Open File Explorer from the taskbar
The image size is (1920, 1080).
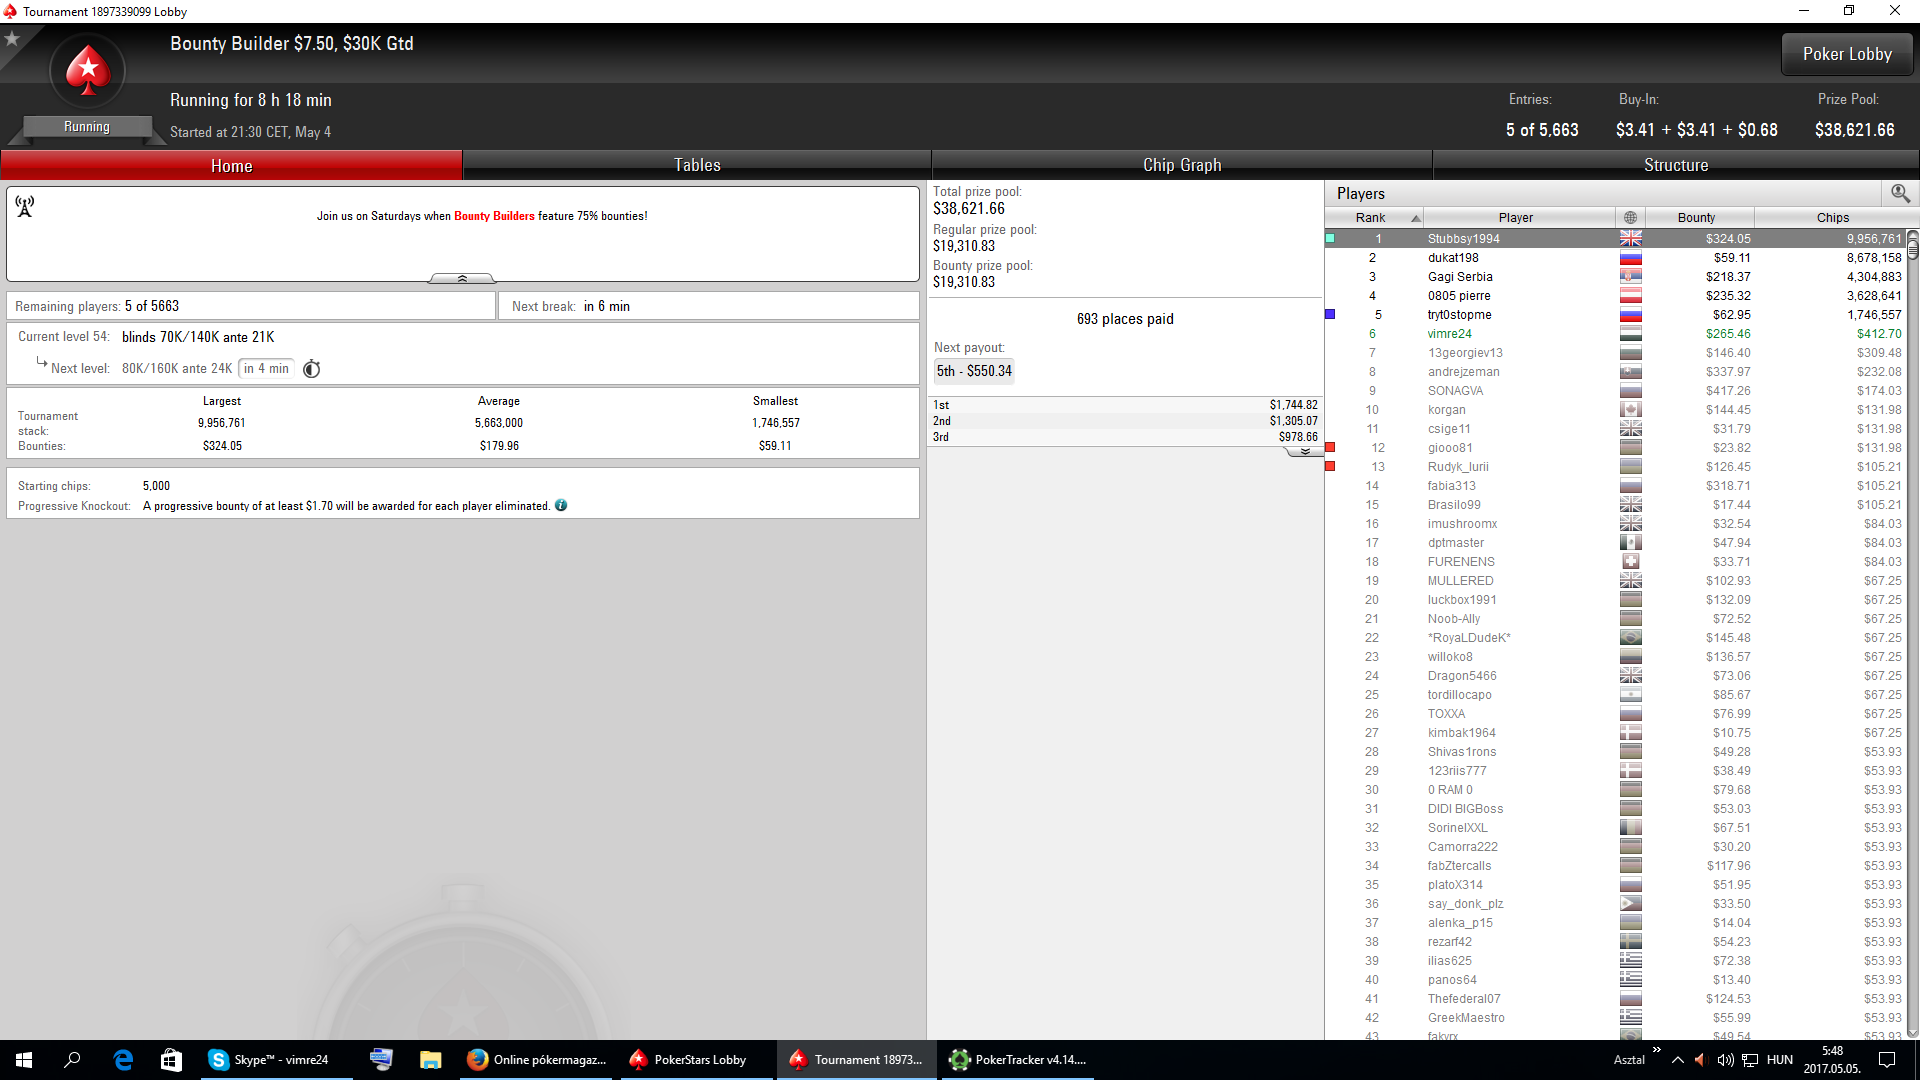pyautogui.click(x=430, y=1060)
